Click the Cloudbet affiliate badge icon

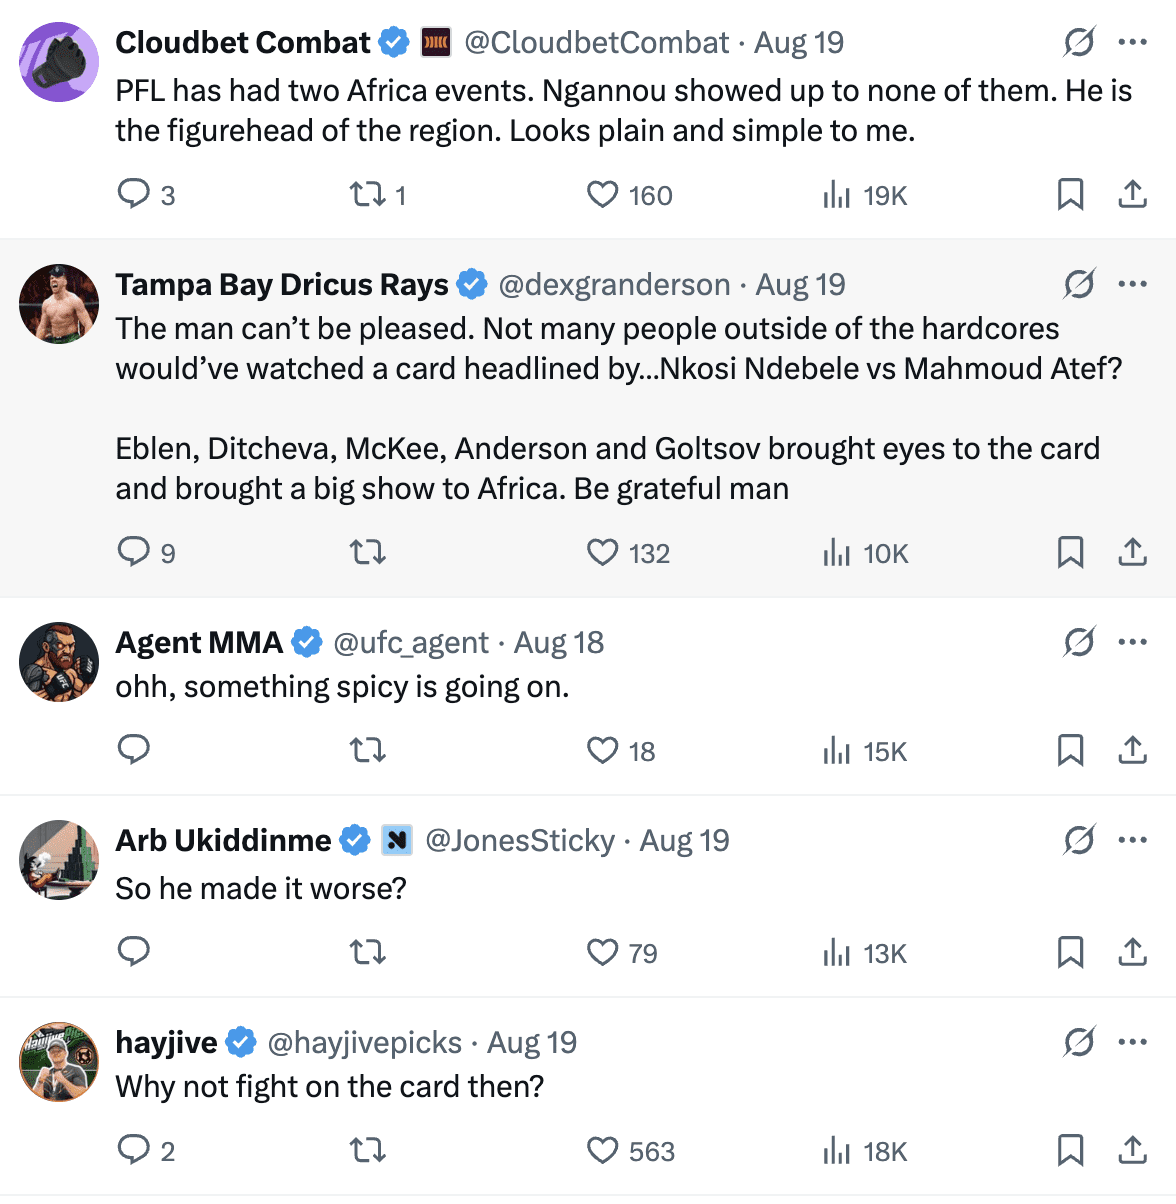(x=436, y=43)
